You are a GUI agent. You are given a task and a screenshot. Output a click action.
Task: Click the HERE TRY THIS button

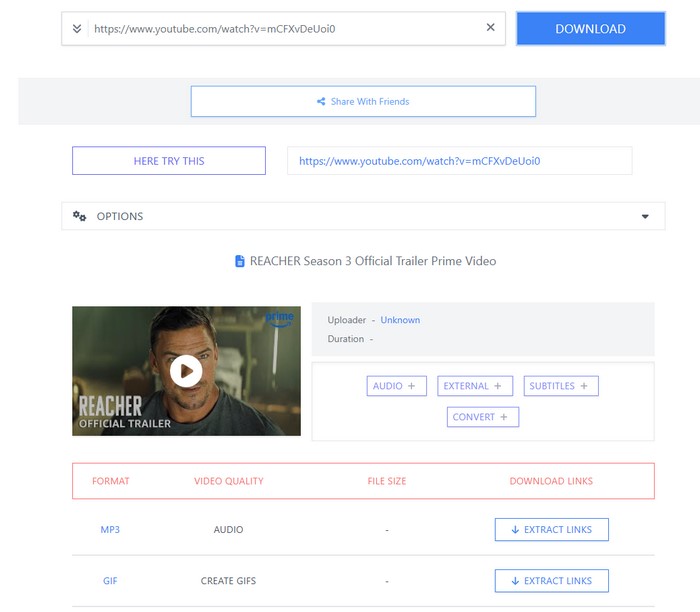[169, 161]
